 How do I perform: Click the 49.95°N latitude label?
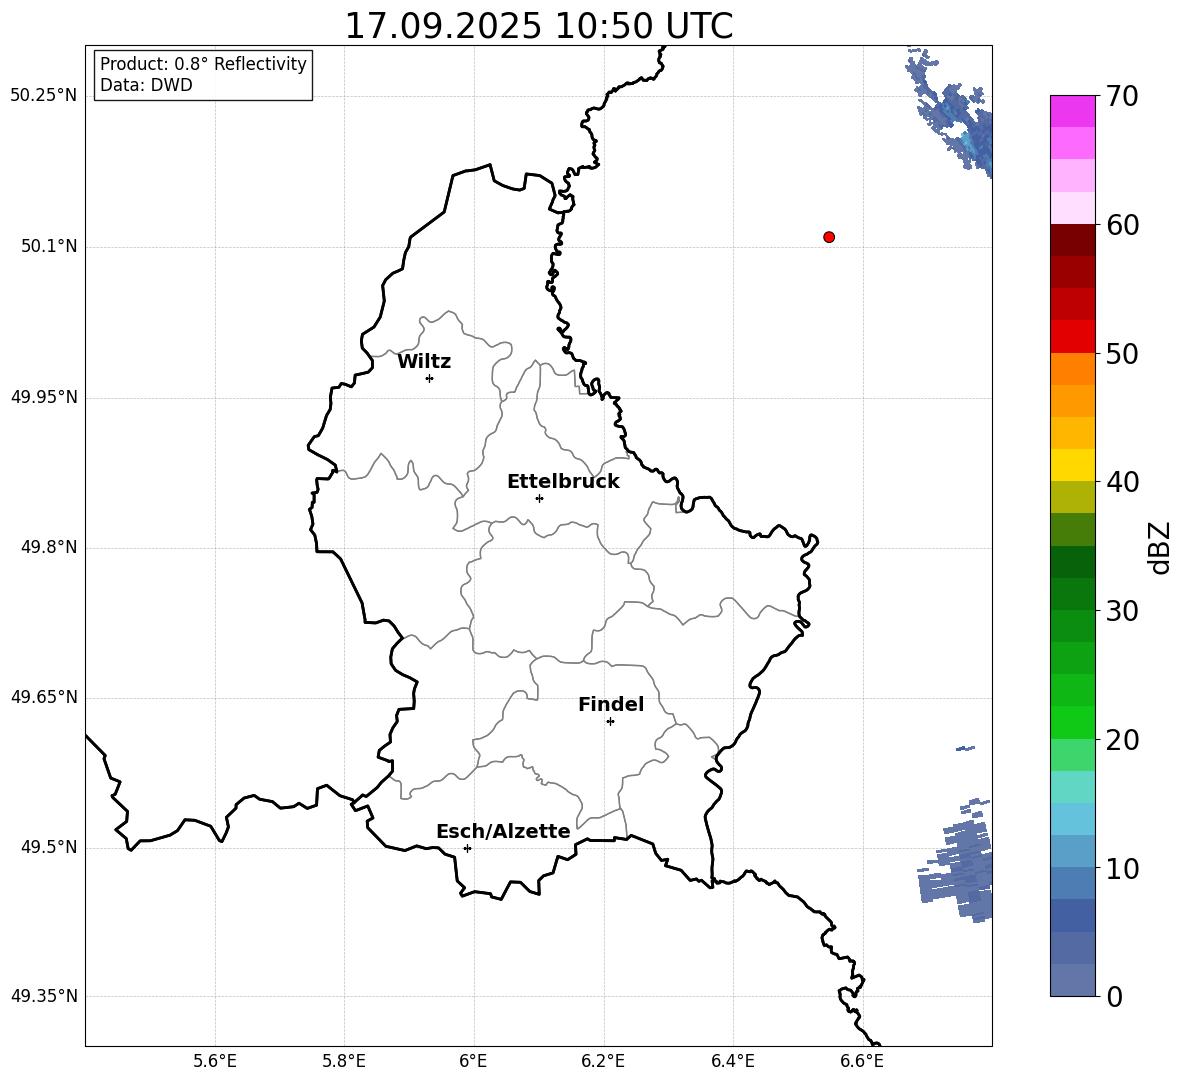pyautogui.click(x=44, y=397)
